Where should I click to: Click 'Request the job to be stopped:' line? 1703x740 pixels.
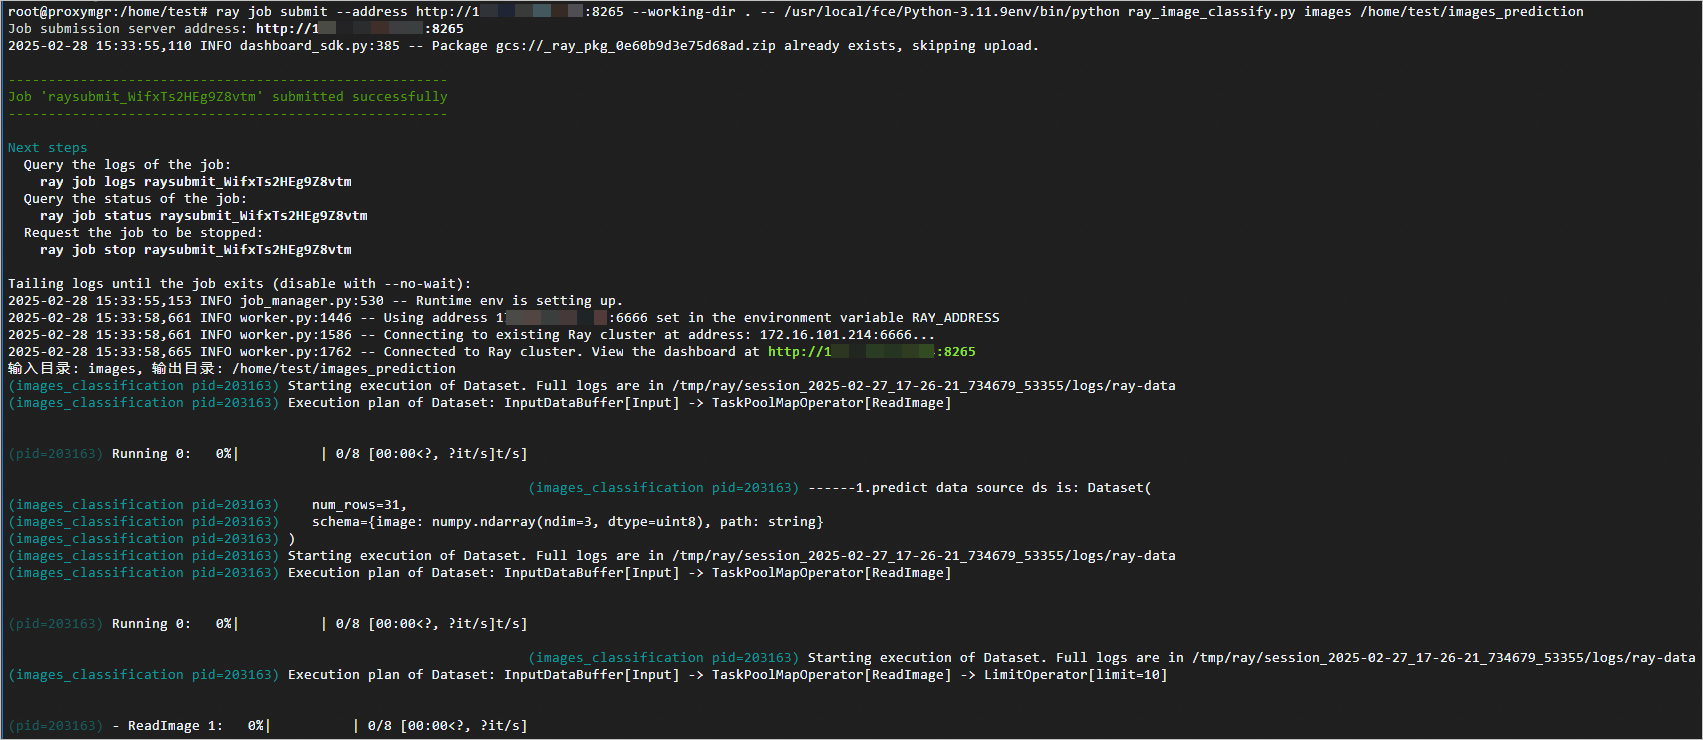tap(144, 233)
